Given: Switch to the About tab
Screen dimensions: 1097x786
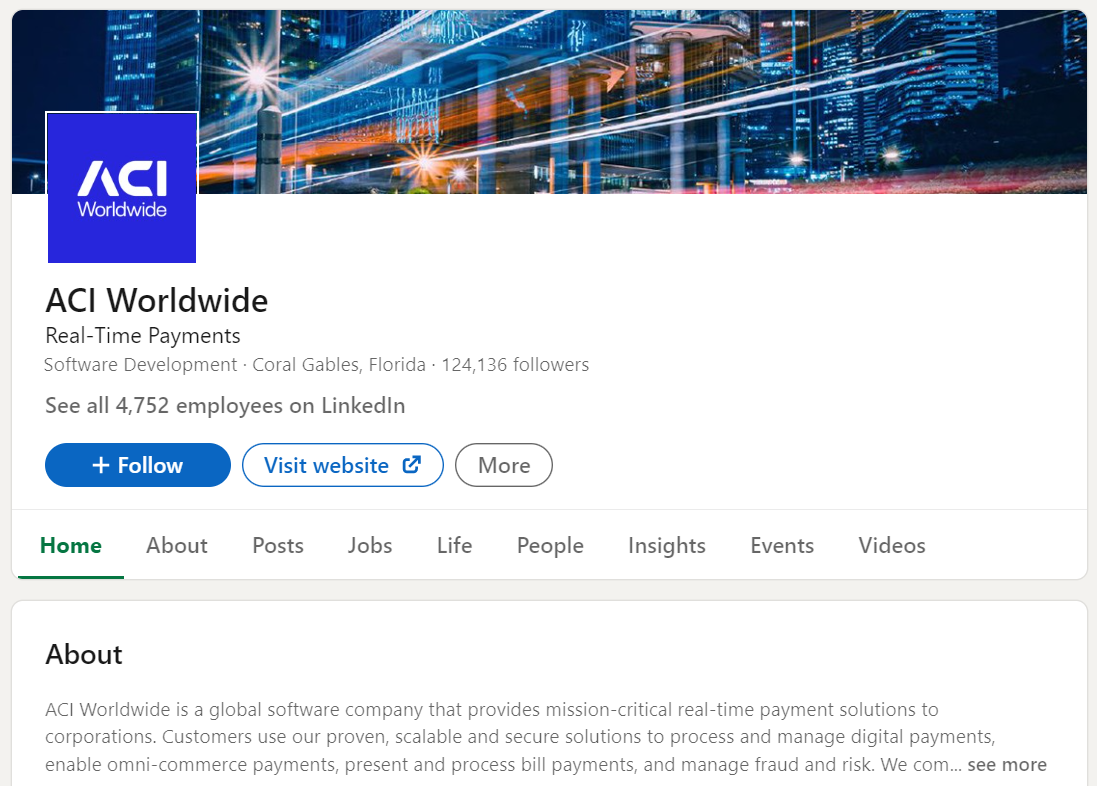Looking at the screenshot, I should (176, 545).
